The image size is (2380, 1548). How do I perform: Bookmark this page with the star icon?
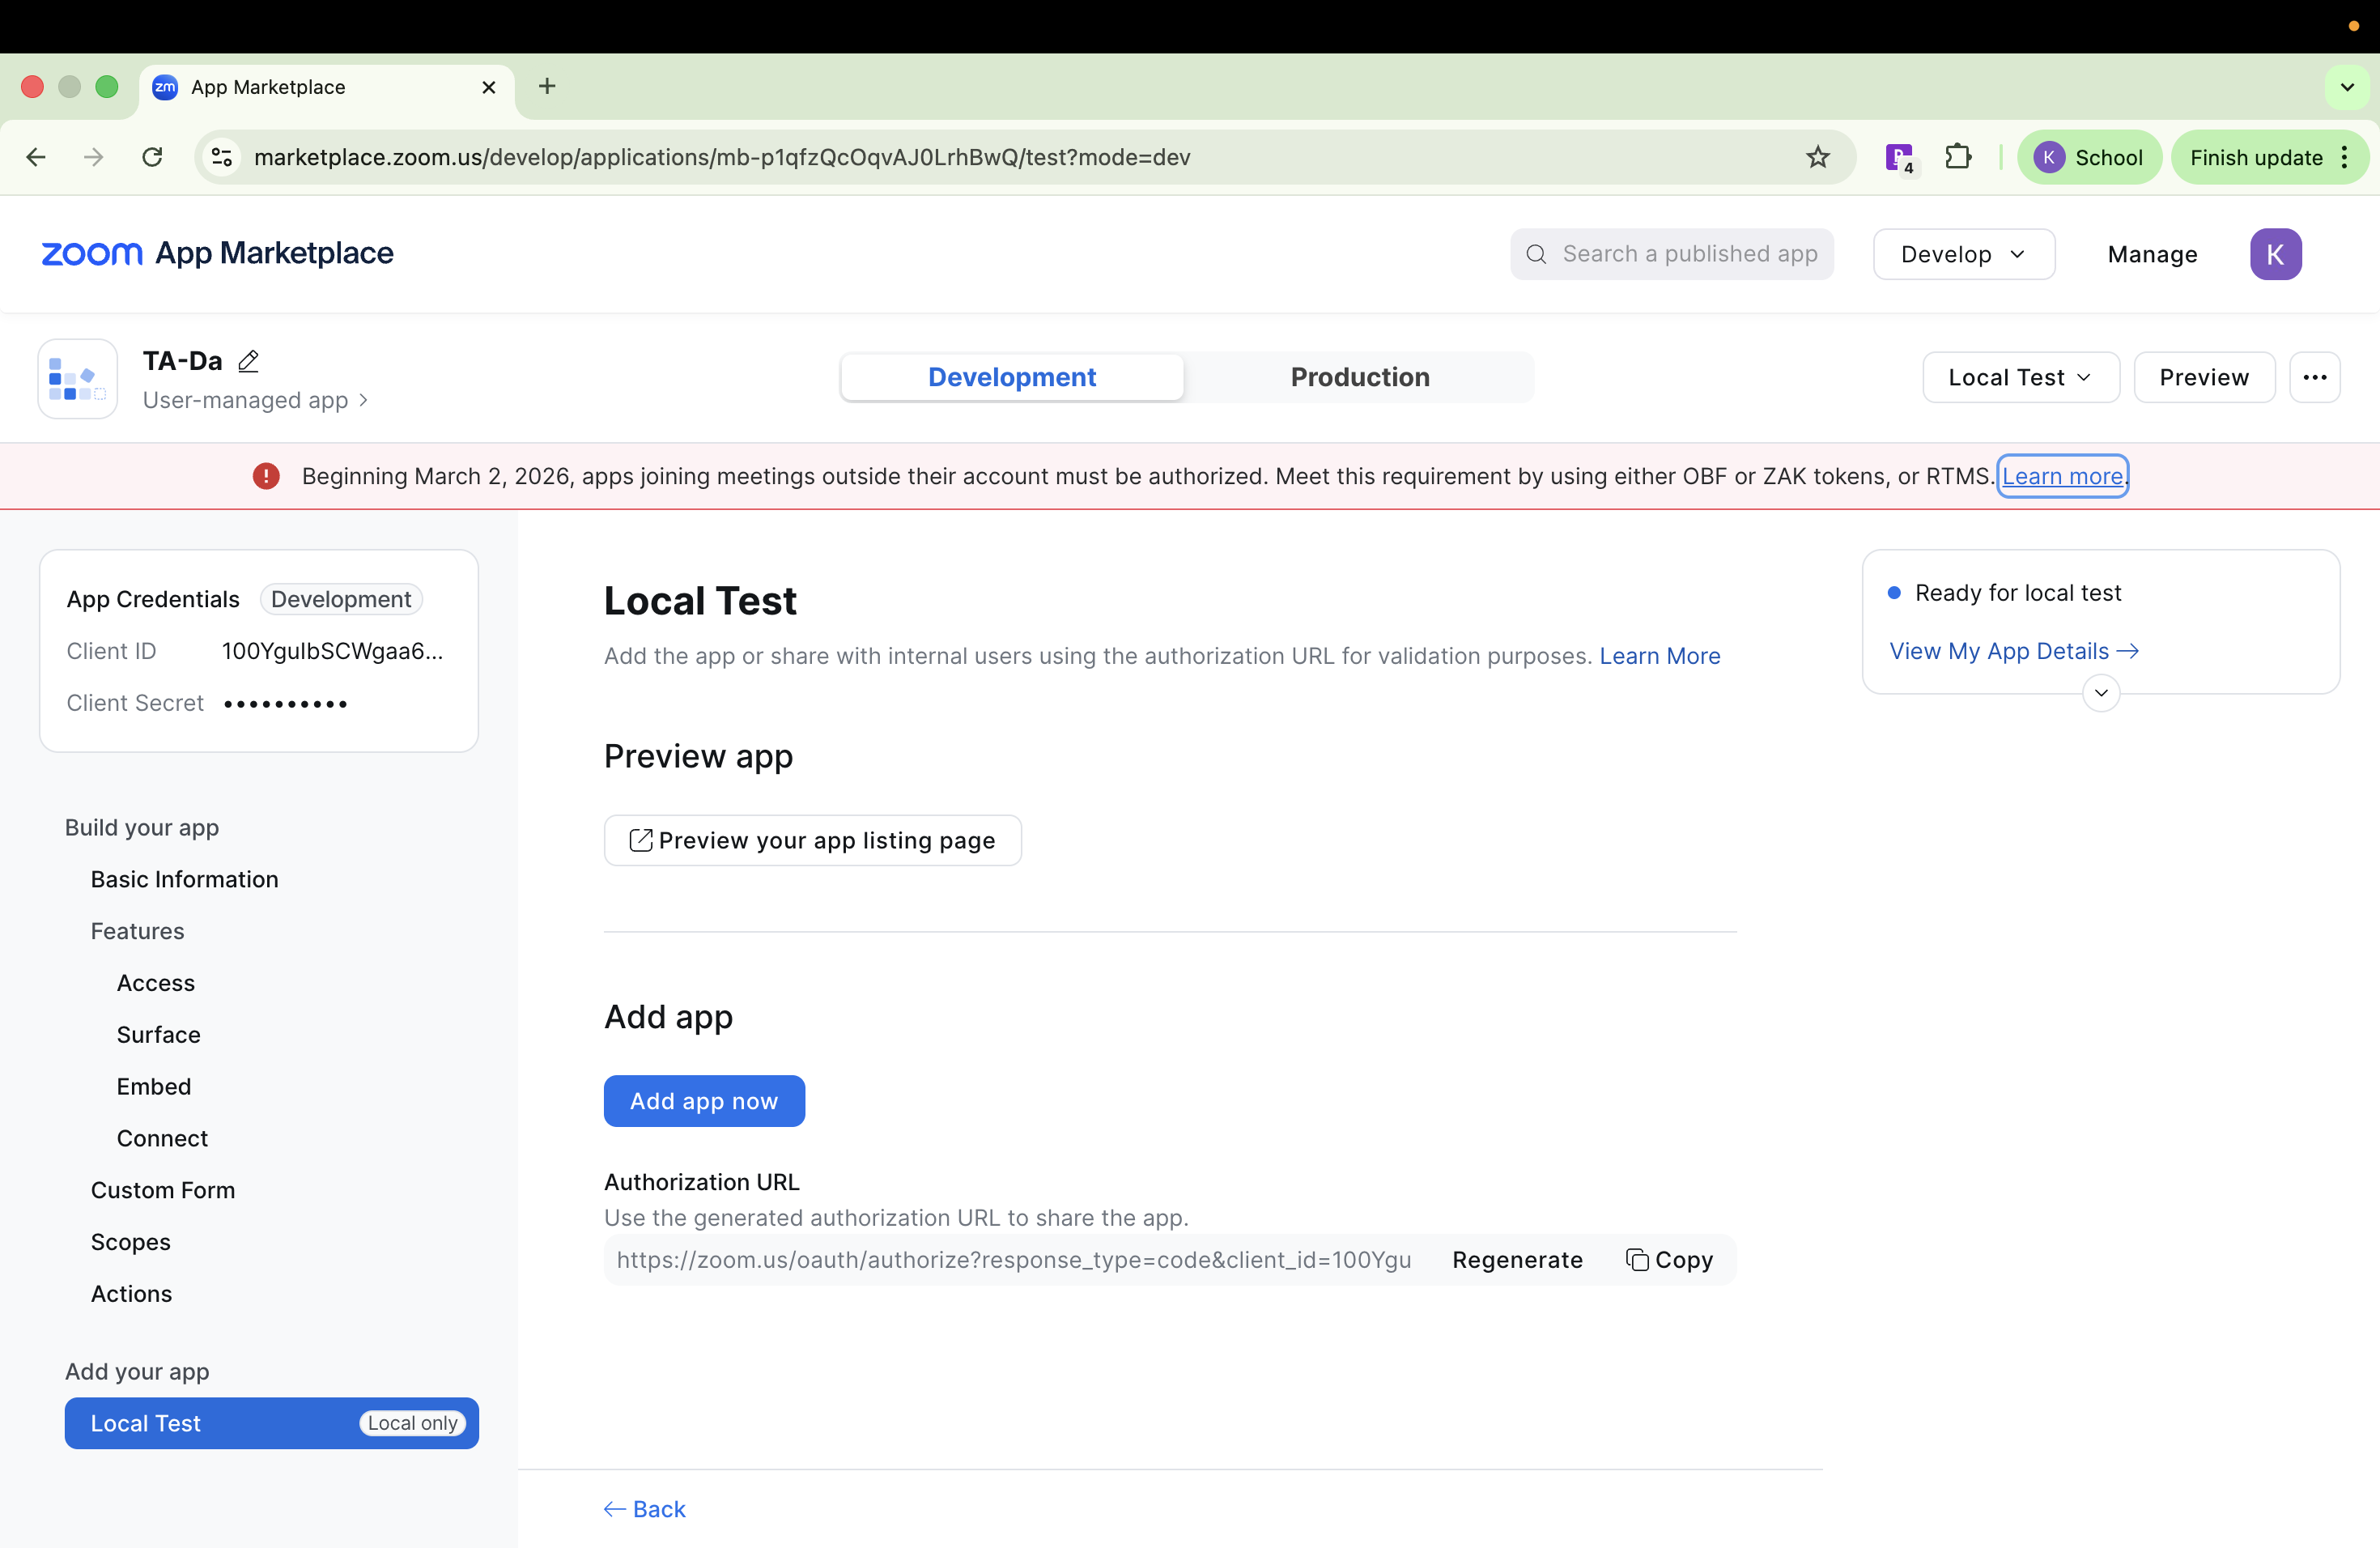[x=1817, y=157]
